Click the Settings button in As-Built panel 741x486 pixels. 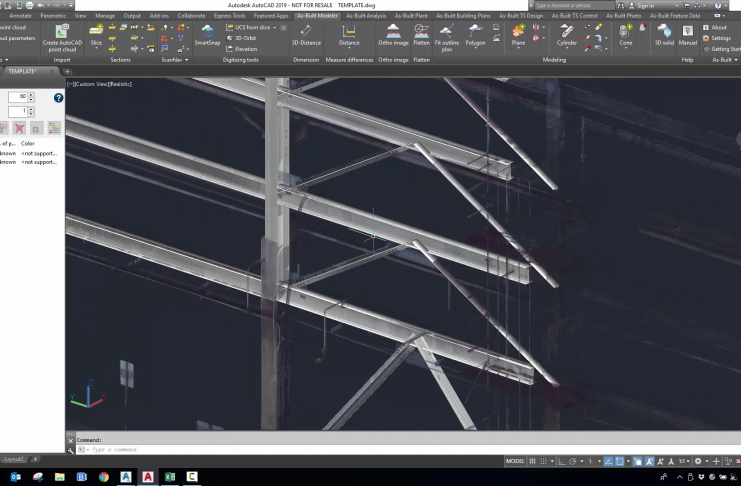719,38
